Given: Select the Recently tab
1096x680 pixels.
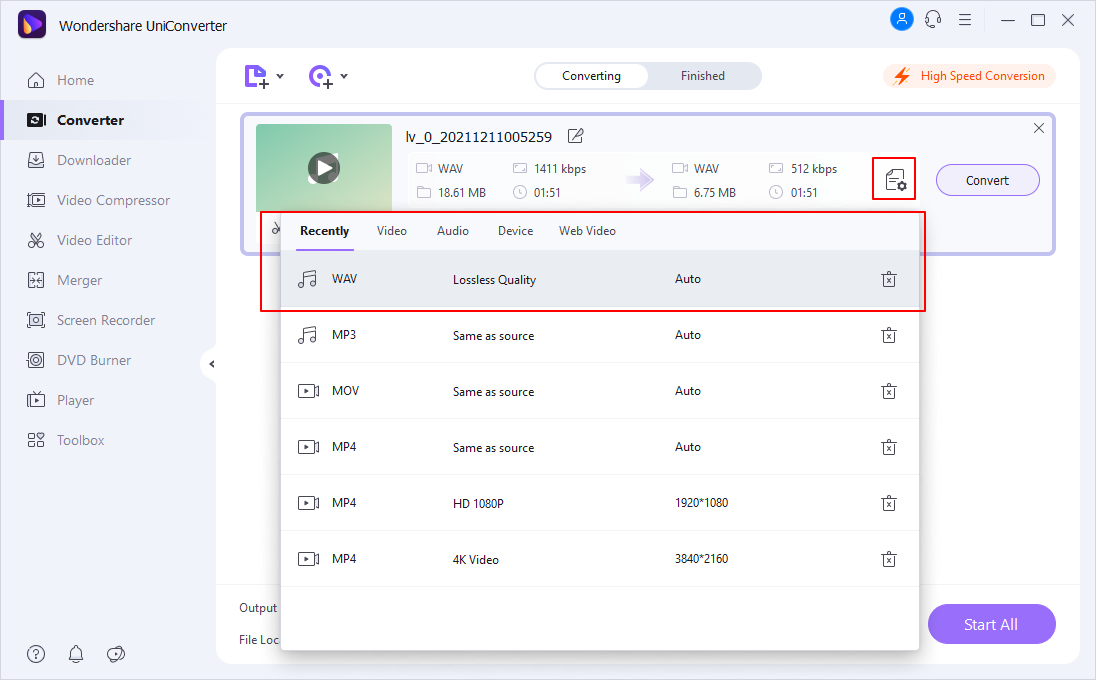Looking at the screenshot, I should coord(324,231).
